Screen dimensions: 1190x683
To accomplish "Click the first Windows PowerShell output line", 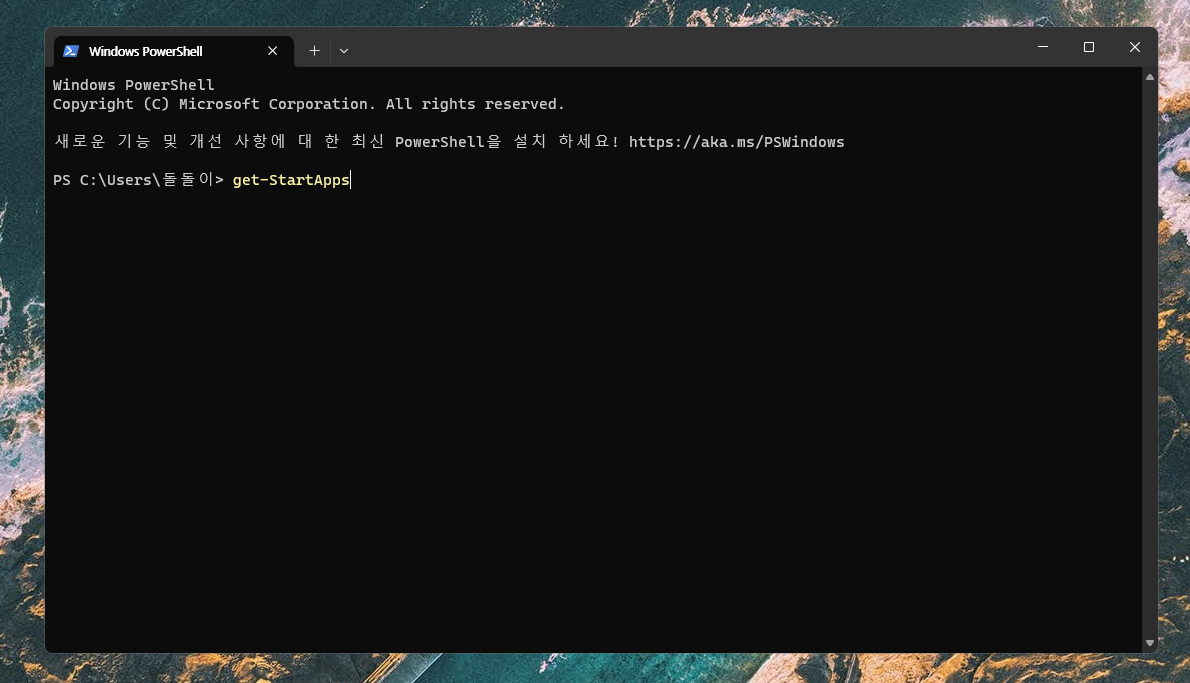I will click(134, 85).
